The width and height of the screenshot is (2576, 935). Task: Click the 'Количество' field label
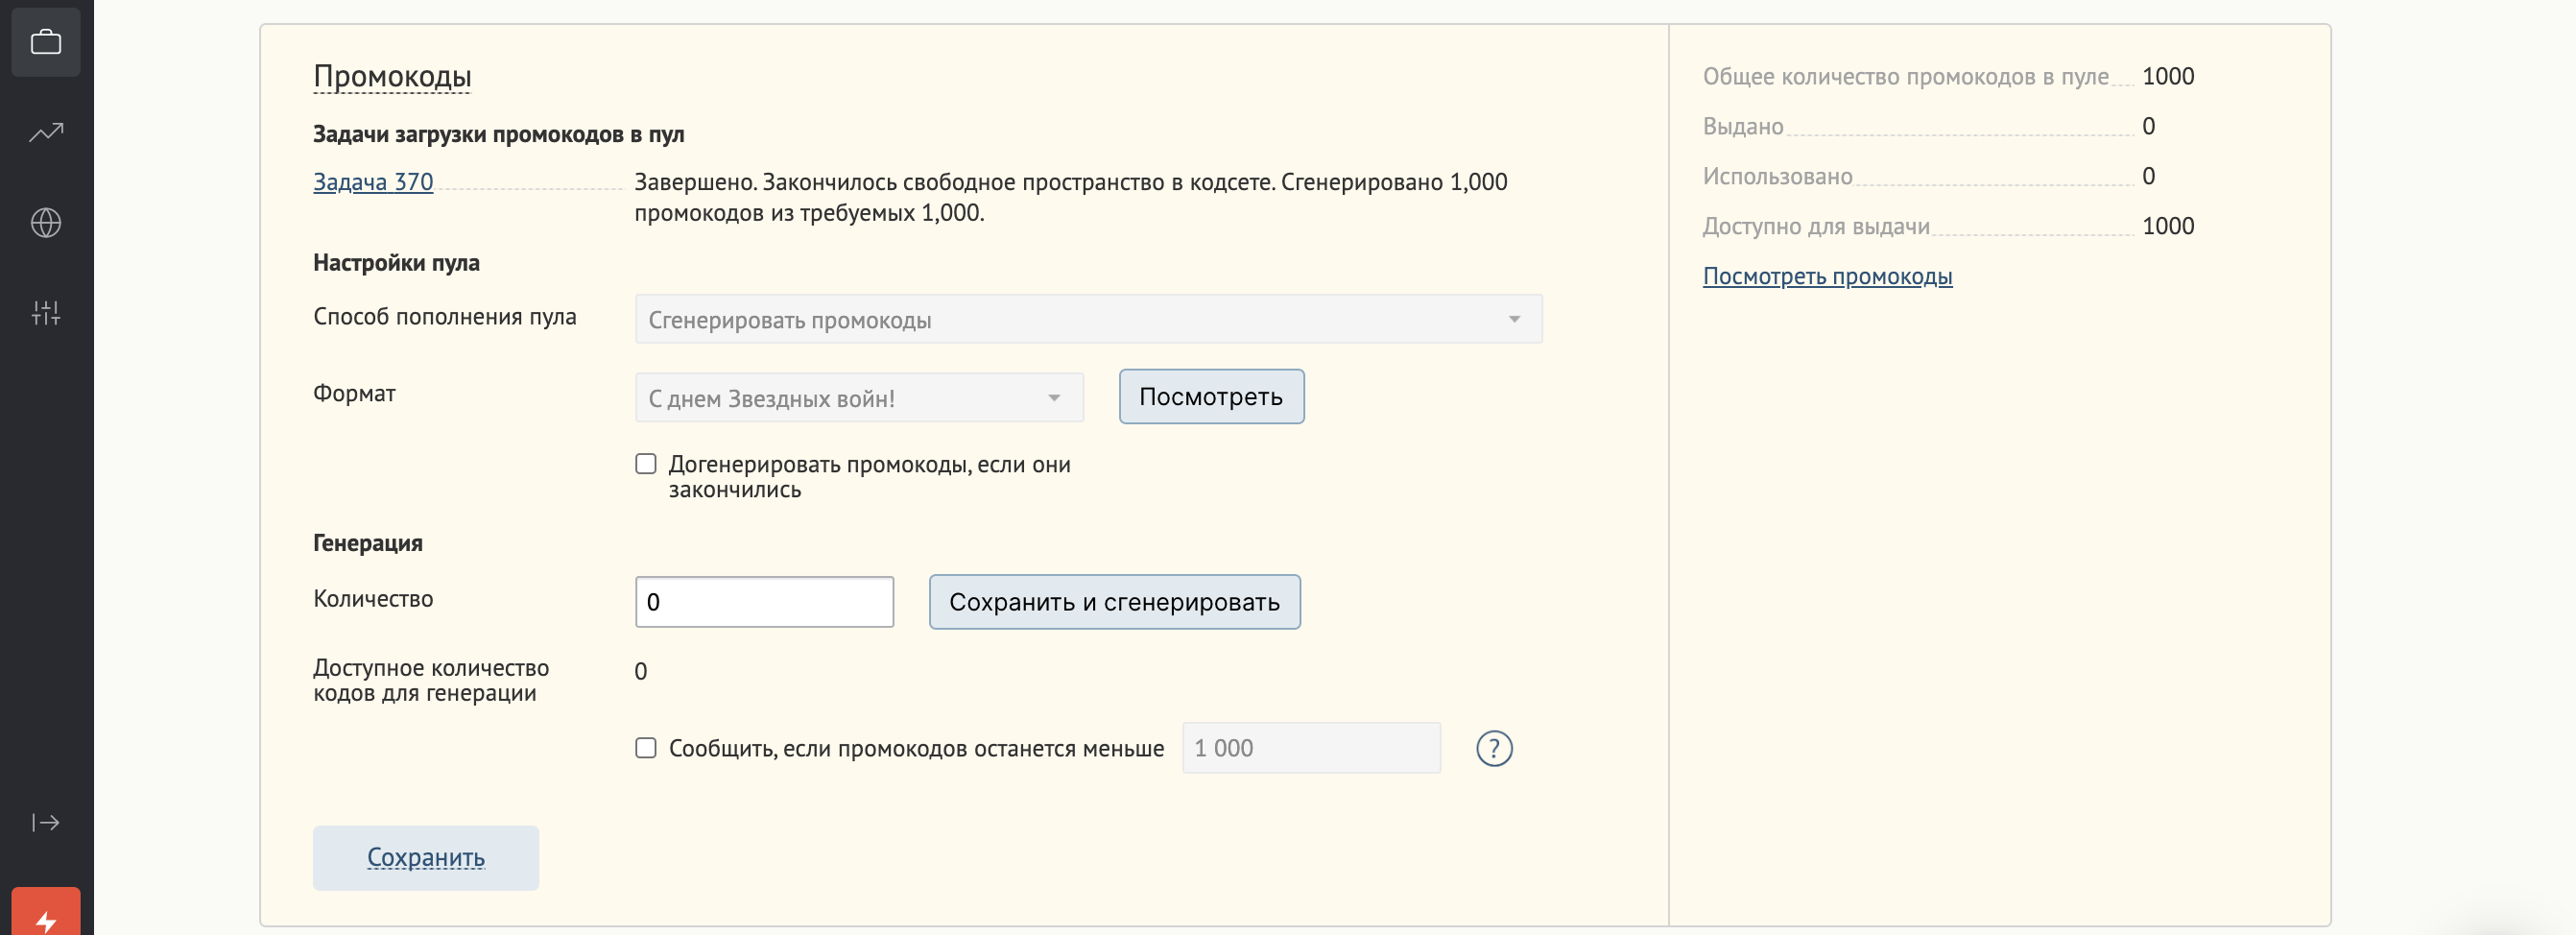[x=373, y=599]
